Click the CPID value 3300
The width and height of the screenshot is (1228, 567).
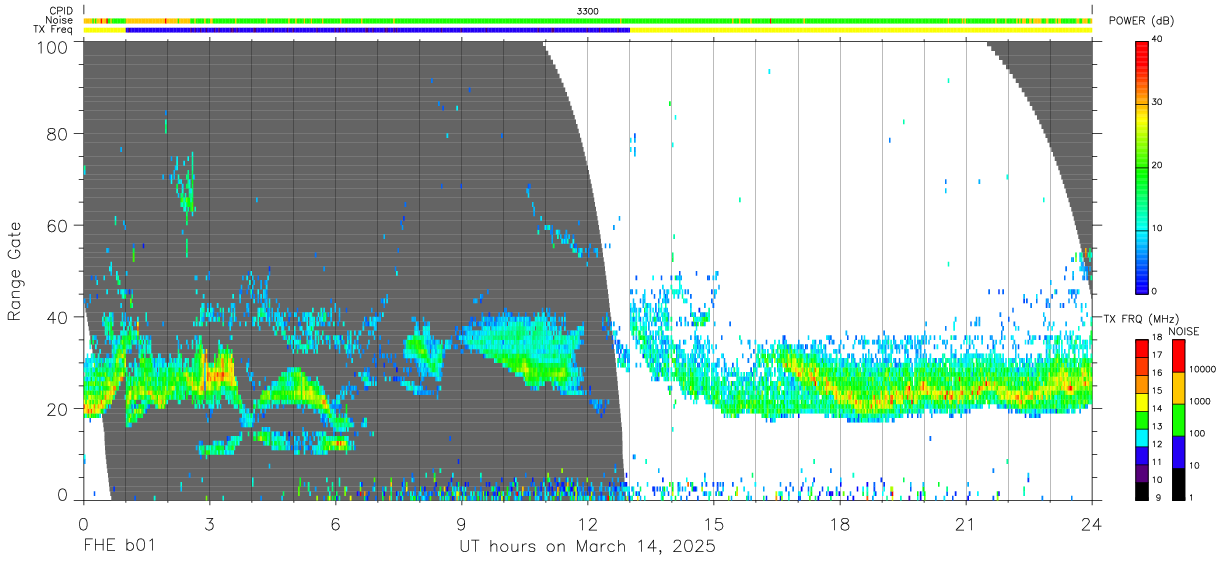coord(588,10)
